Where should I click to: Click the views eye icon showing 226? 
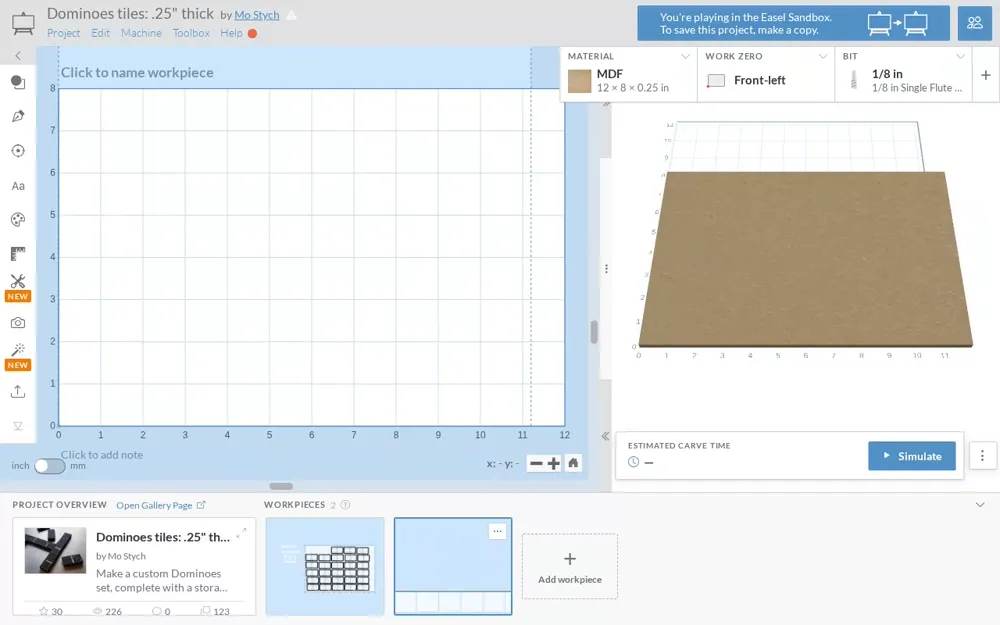pyautogui.click(x=98, y=611)
